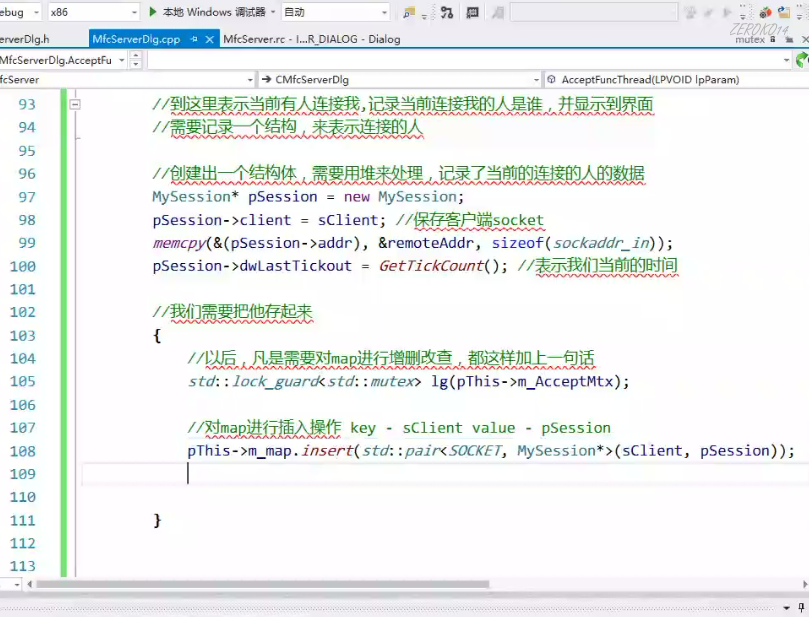Click line number 97
The width and height of the screenshot is (809, 617).
(27, 197)
